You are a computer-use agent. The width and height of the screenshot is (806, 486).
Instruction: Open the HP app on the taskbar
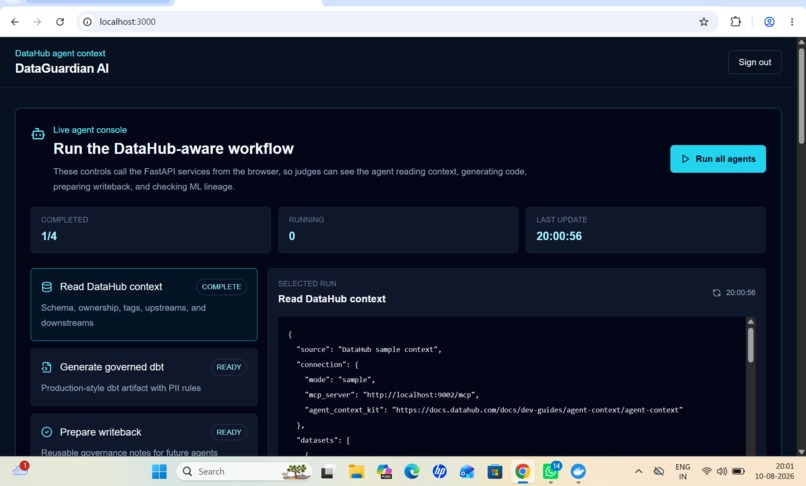pos(439,471)
